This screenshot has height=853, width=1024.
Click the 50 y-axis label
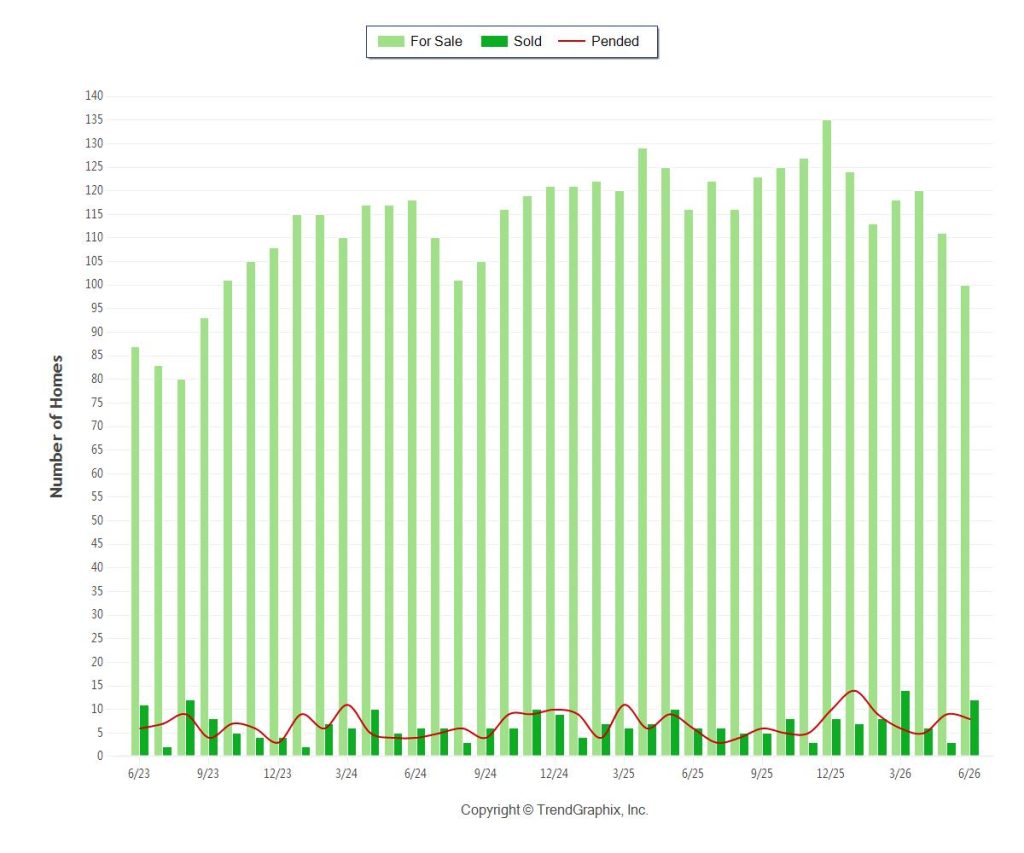(97, 521)
